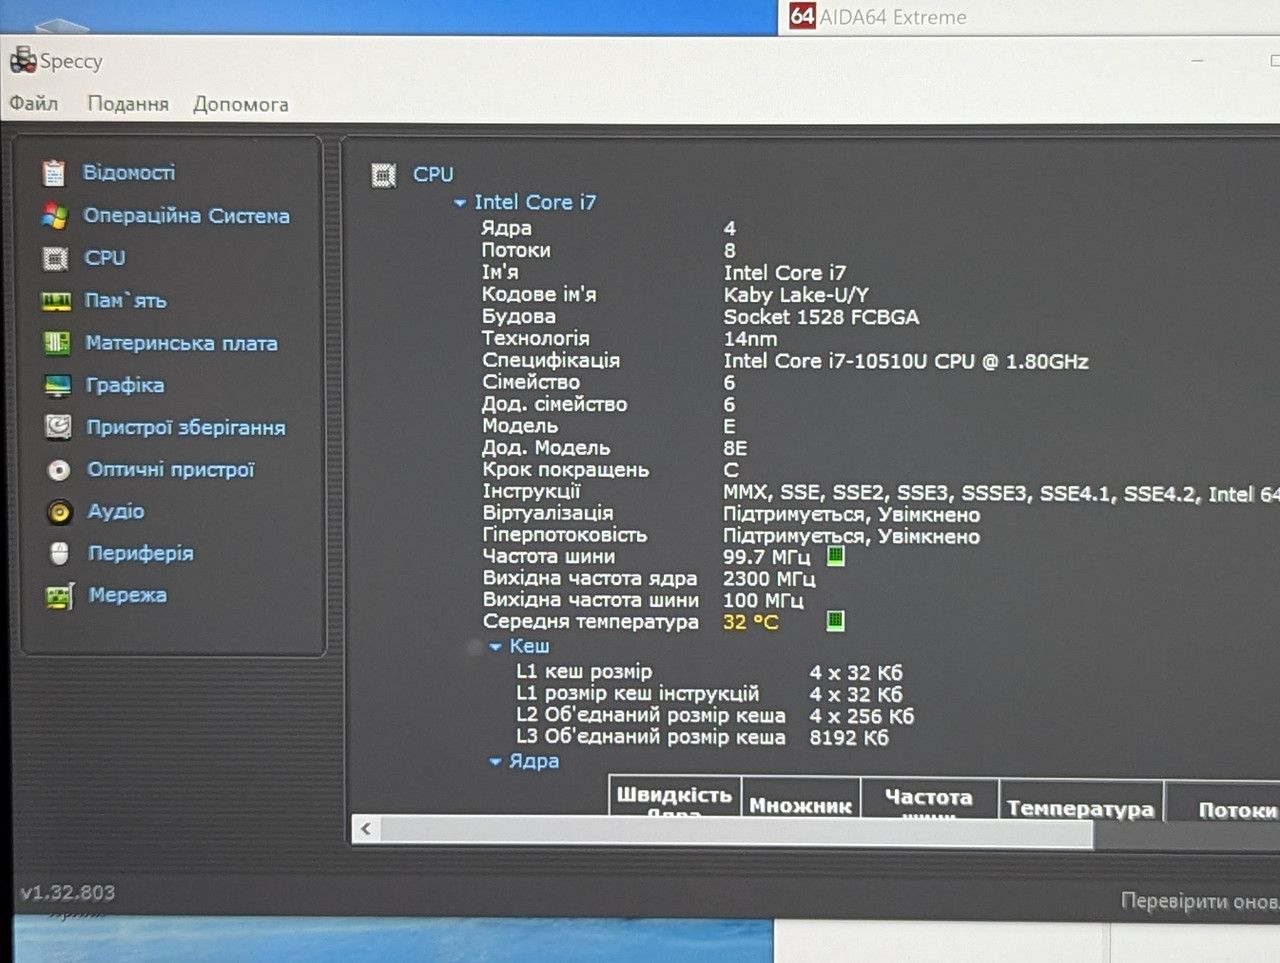Click the horizontal scrollbar thumb
Viewport: 1280px width, 963px height.
736,832
